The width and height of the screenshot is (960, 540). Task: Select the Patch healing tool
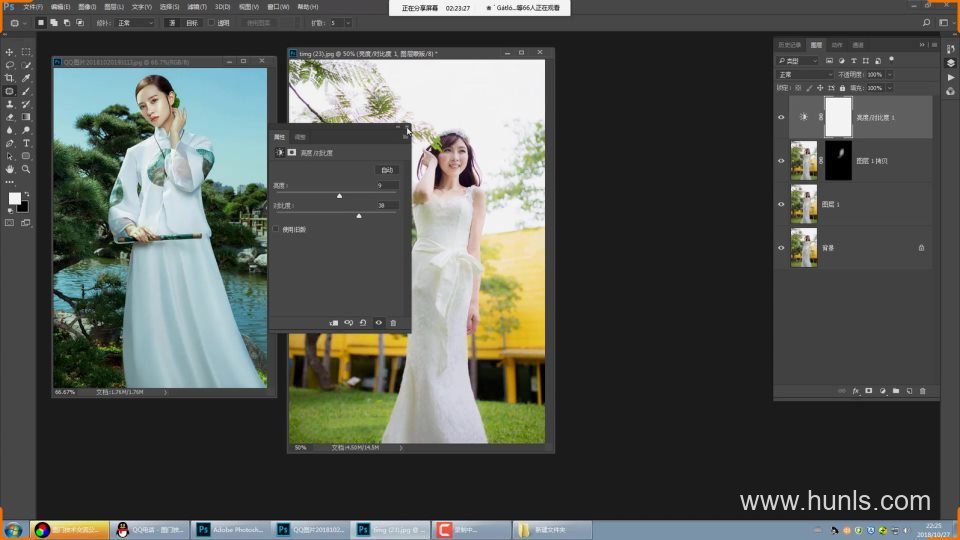point(9,91)
